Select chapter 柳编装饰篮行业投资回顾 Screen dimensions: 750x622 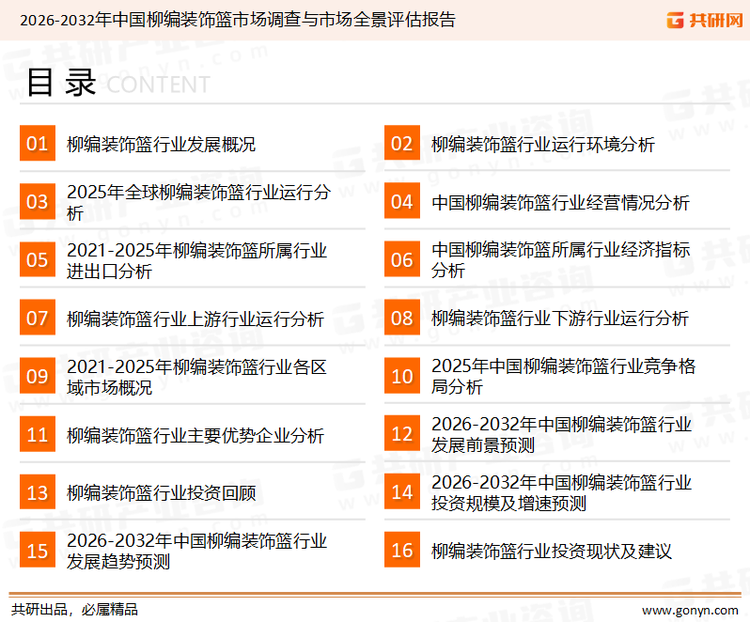[161, 493]
